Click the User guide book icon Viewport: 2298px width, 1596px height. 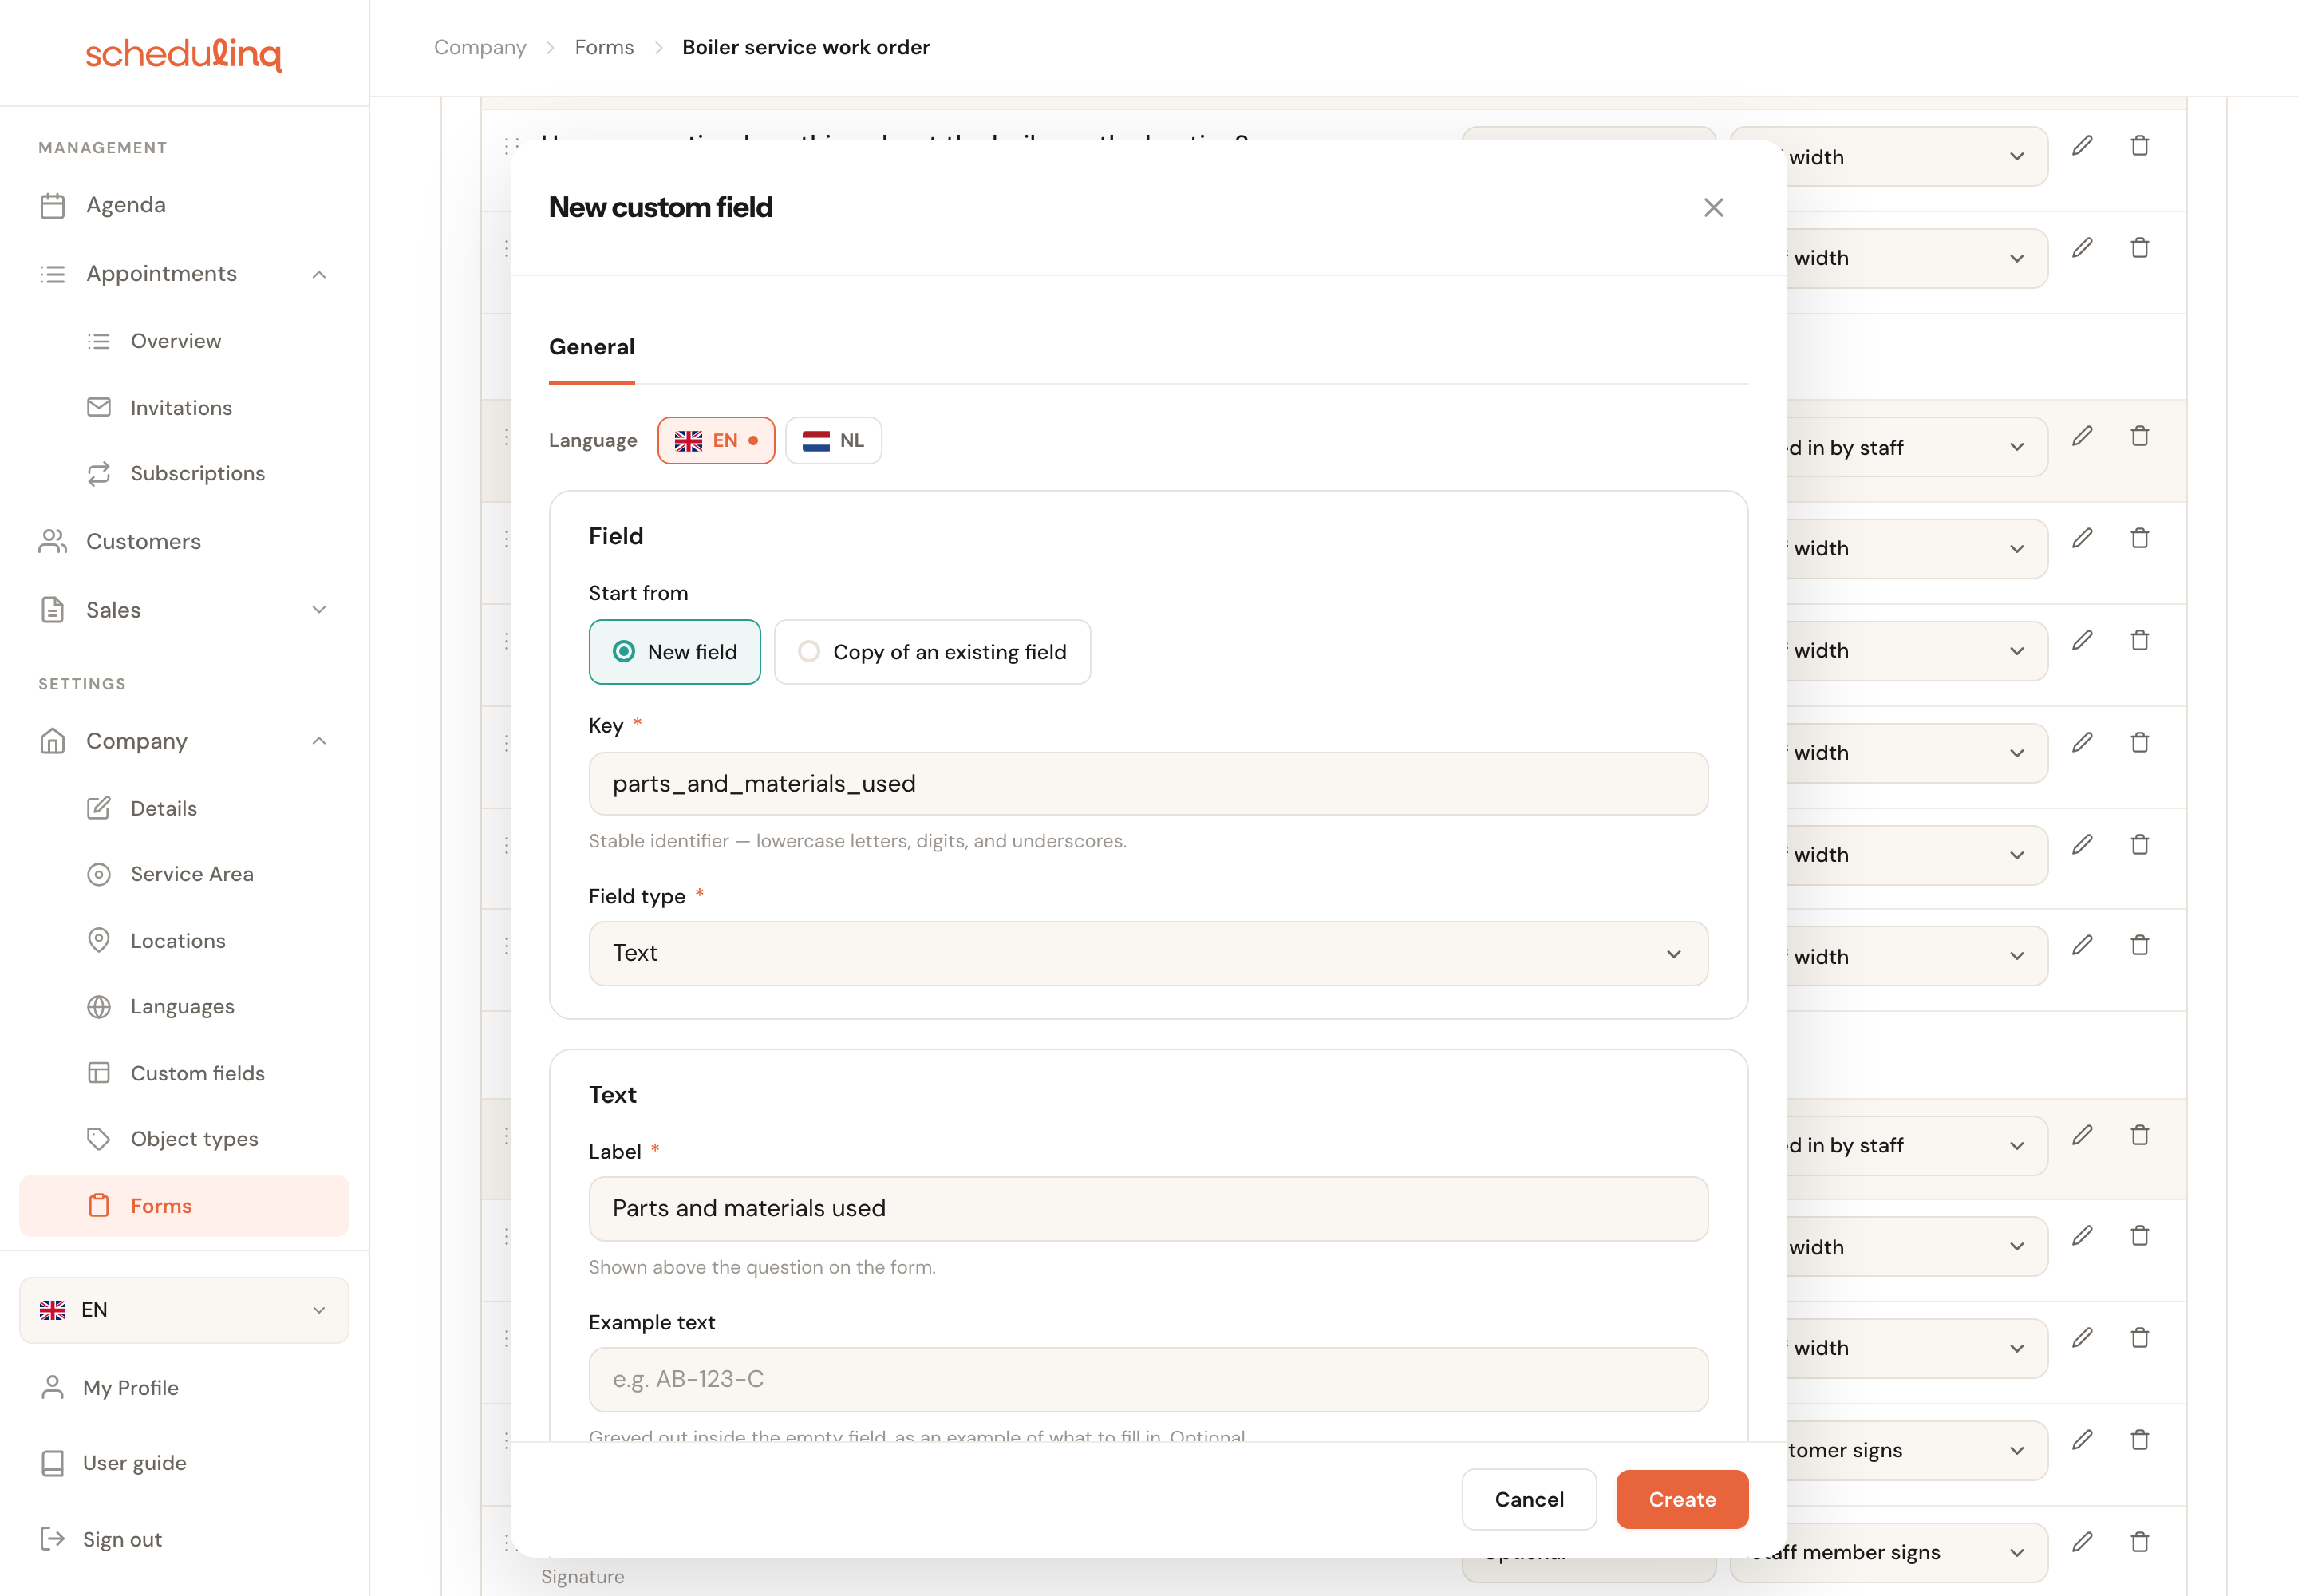click(x=52, y=1463)
